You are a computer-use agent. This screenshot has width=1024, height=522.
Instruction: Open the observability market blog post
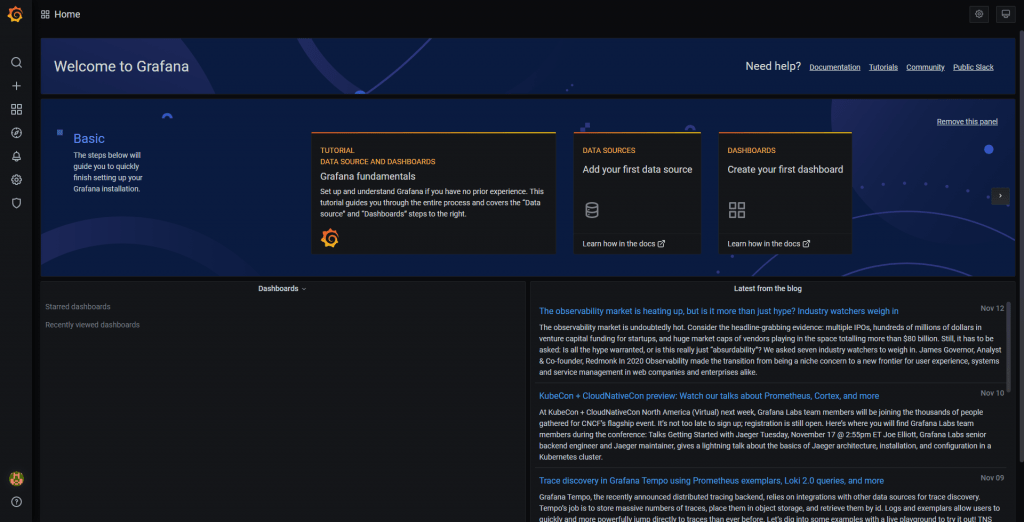point(718,311)
